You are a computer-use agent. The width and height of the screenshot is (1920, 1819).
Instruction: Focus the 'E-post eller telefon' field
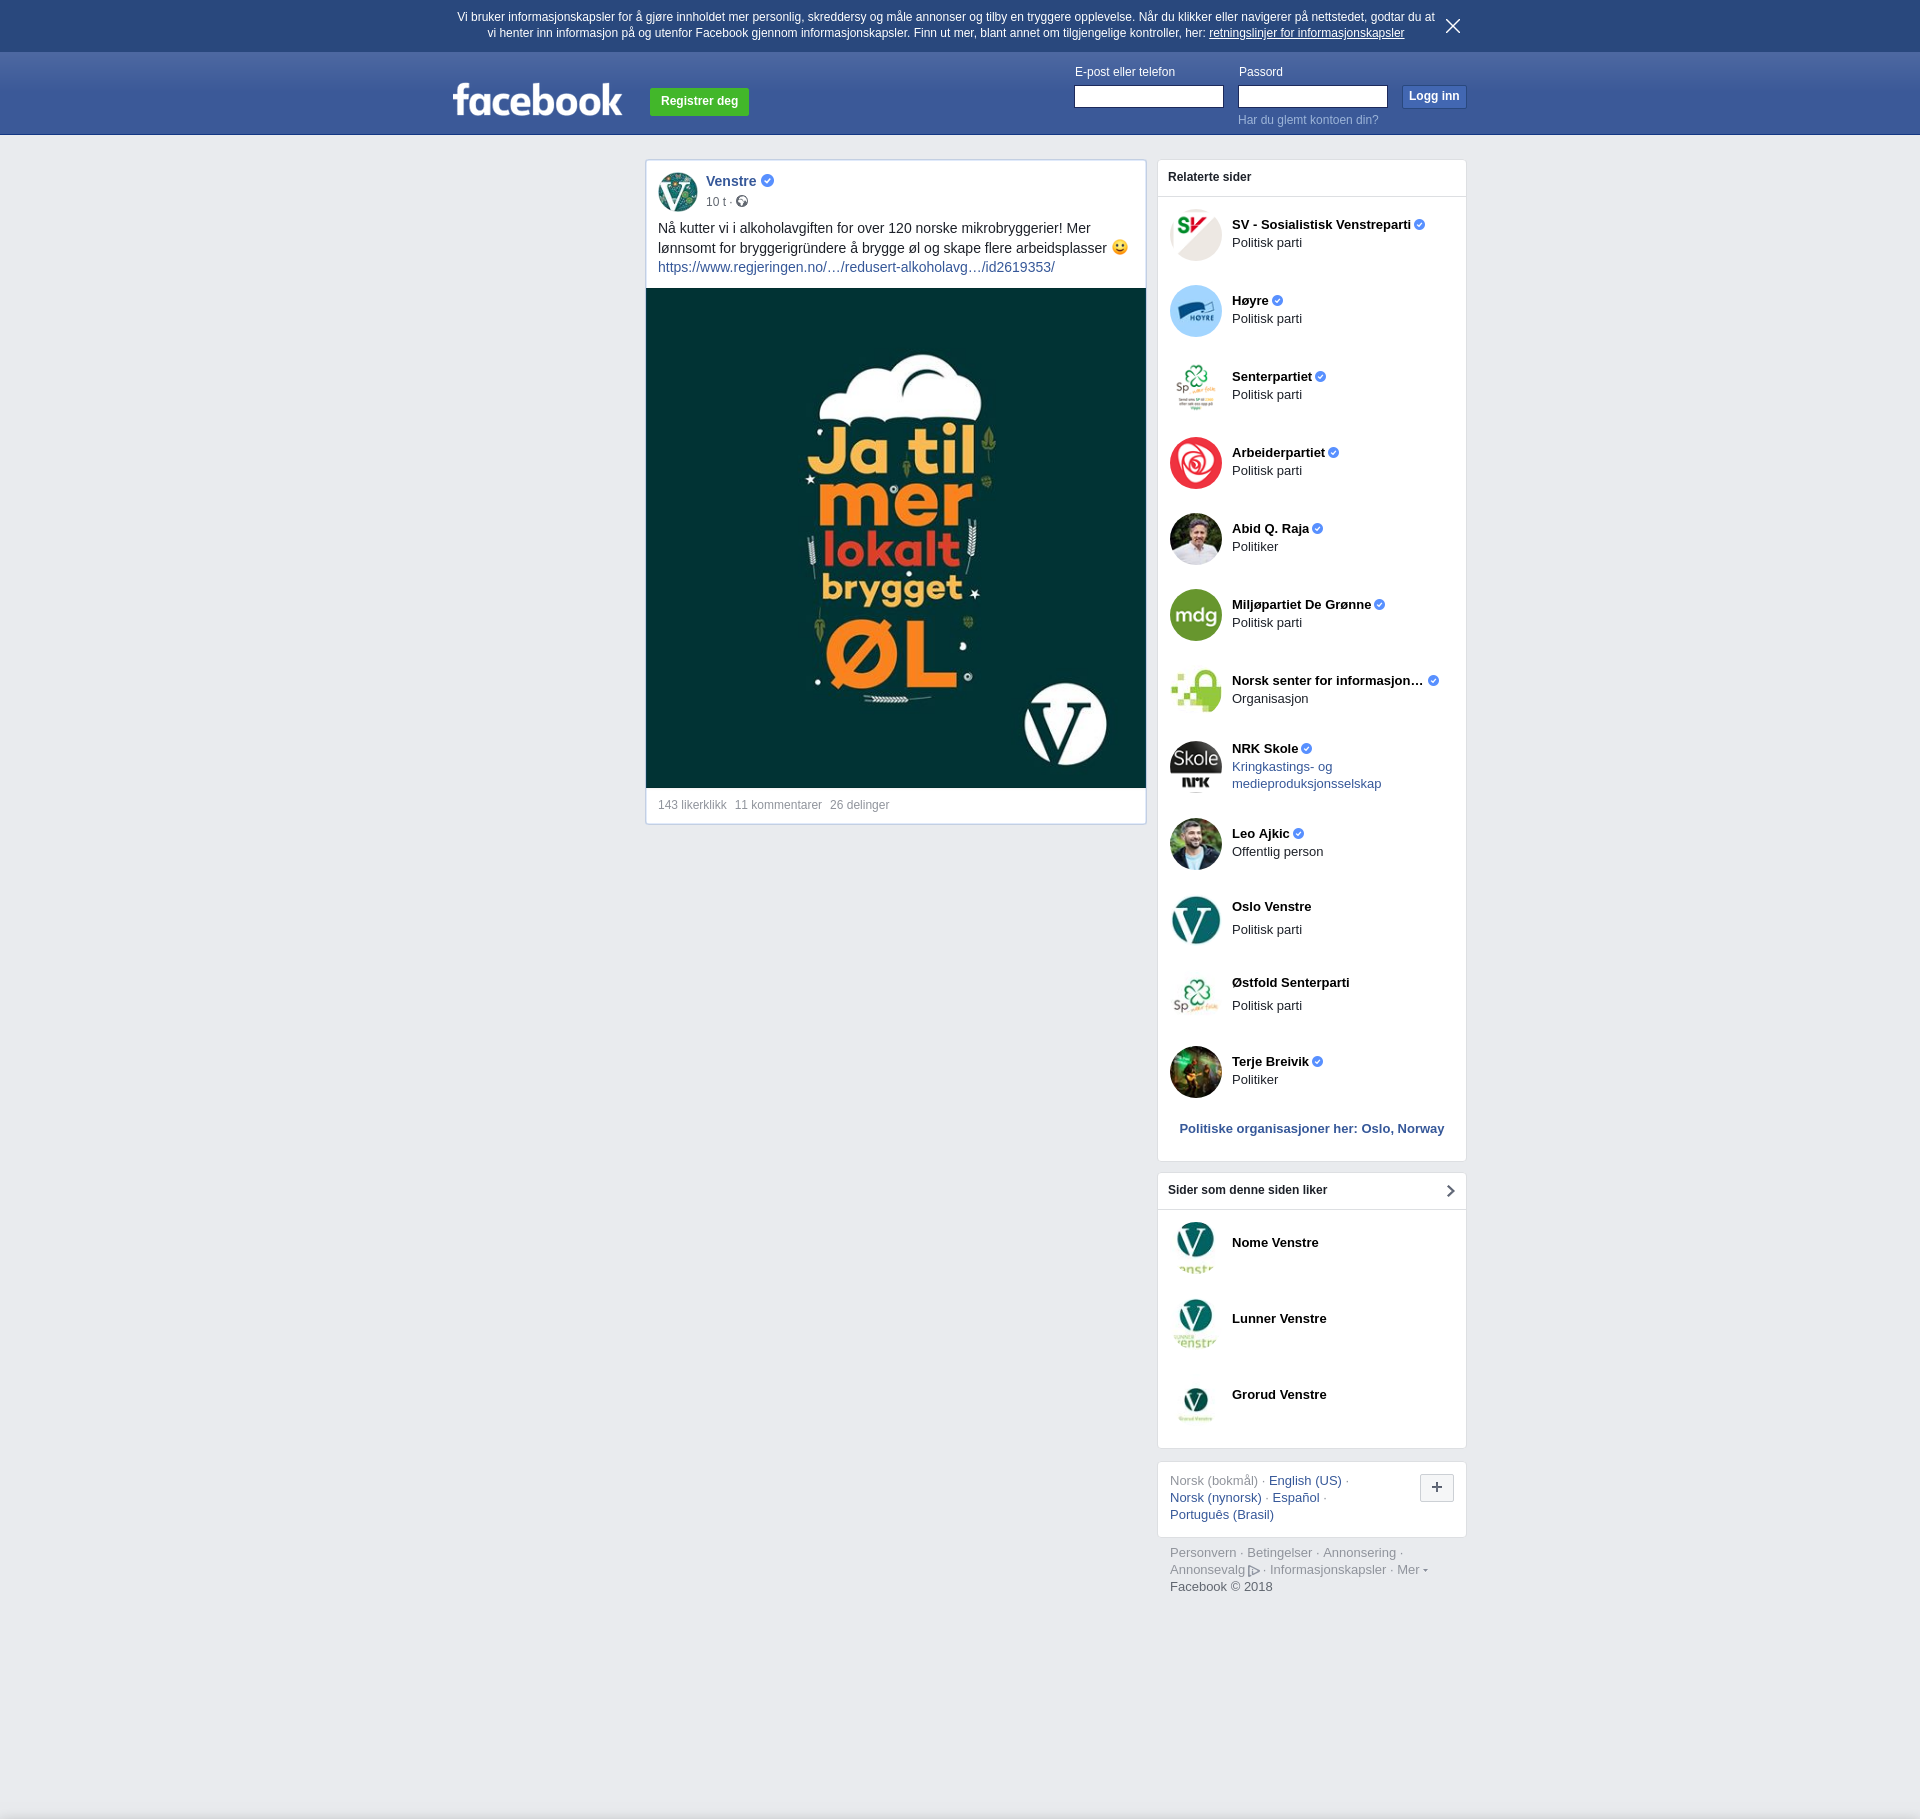(1149, 96)
